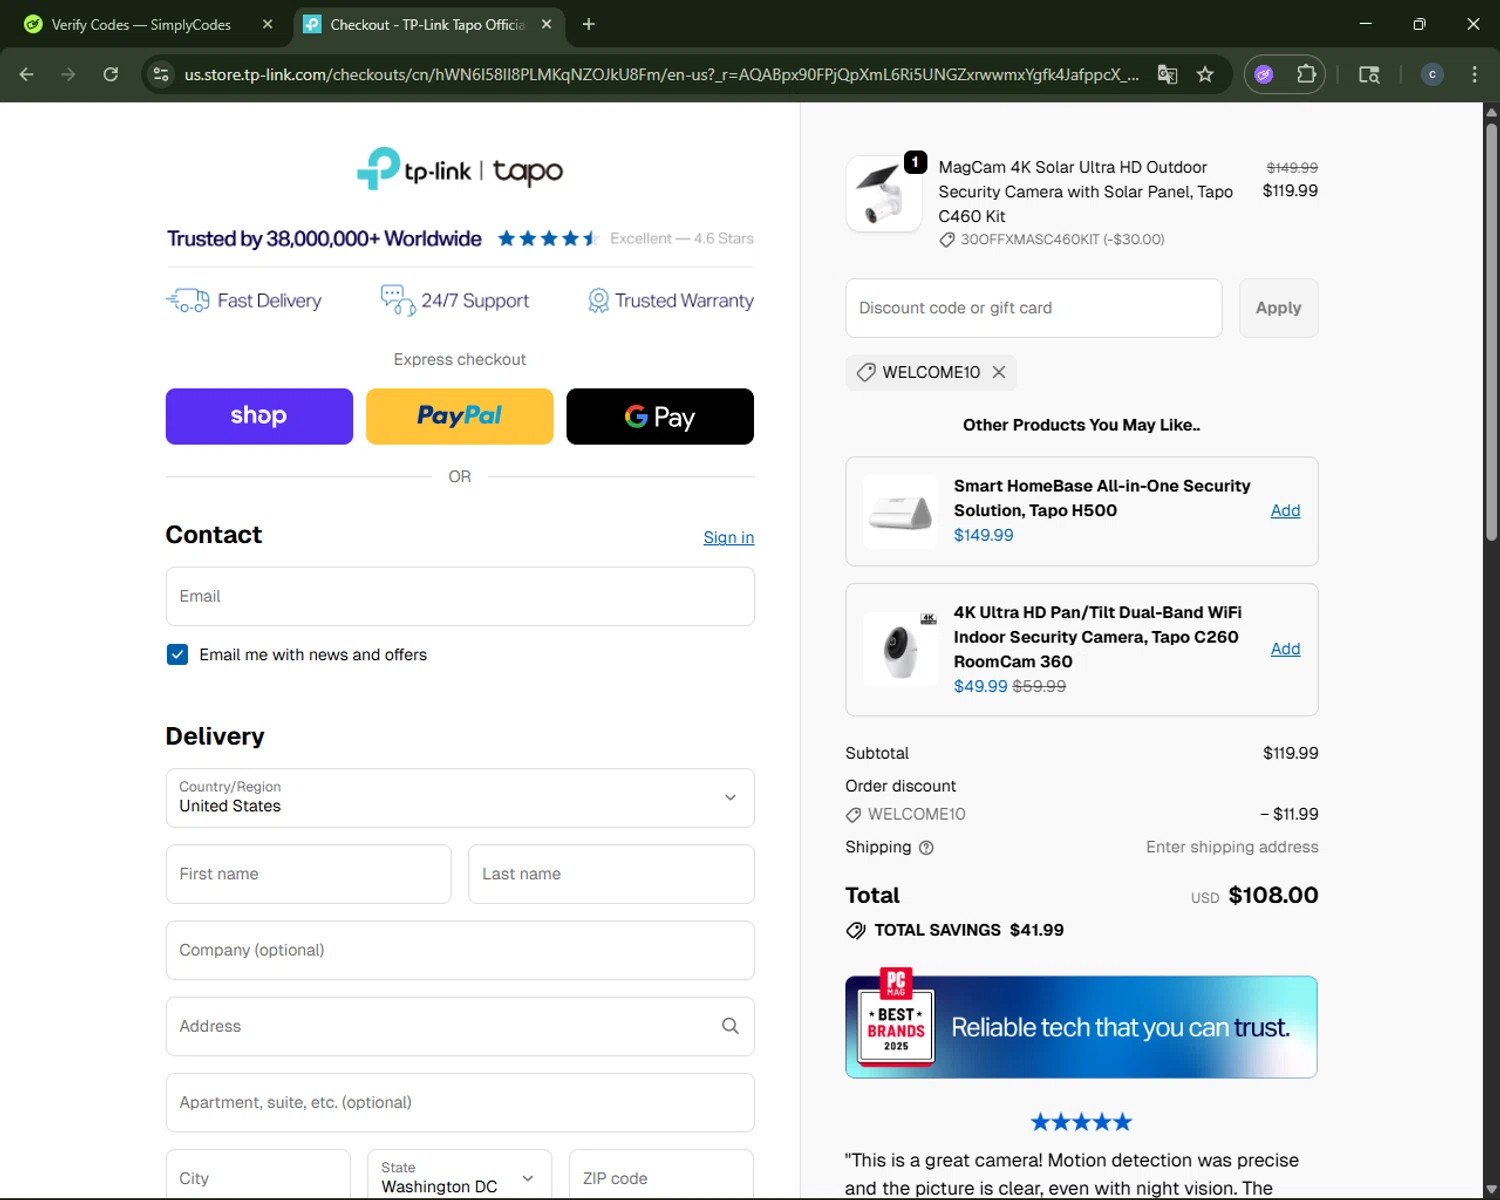The width and height of the screenshot is (1500, 1200).
Task: Click the browser address bar URL
Action: tap(660, 74)
